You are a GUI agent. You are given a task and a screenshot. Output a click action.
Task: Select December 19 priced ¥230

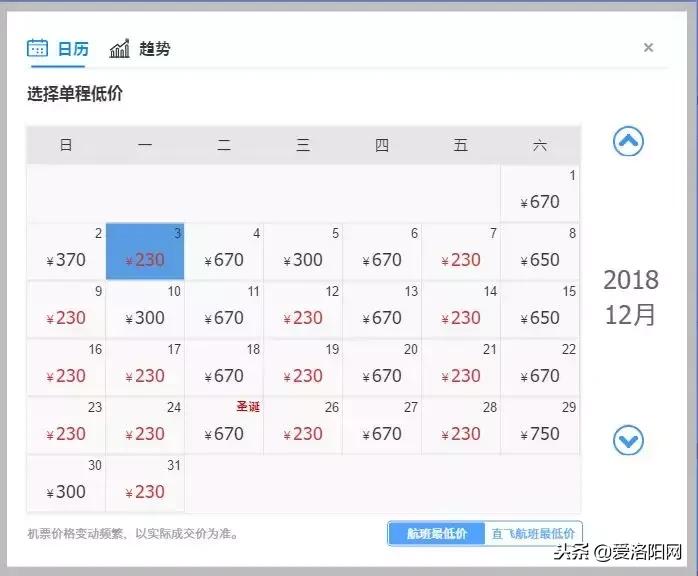coord(303,367)
